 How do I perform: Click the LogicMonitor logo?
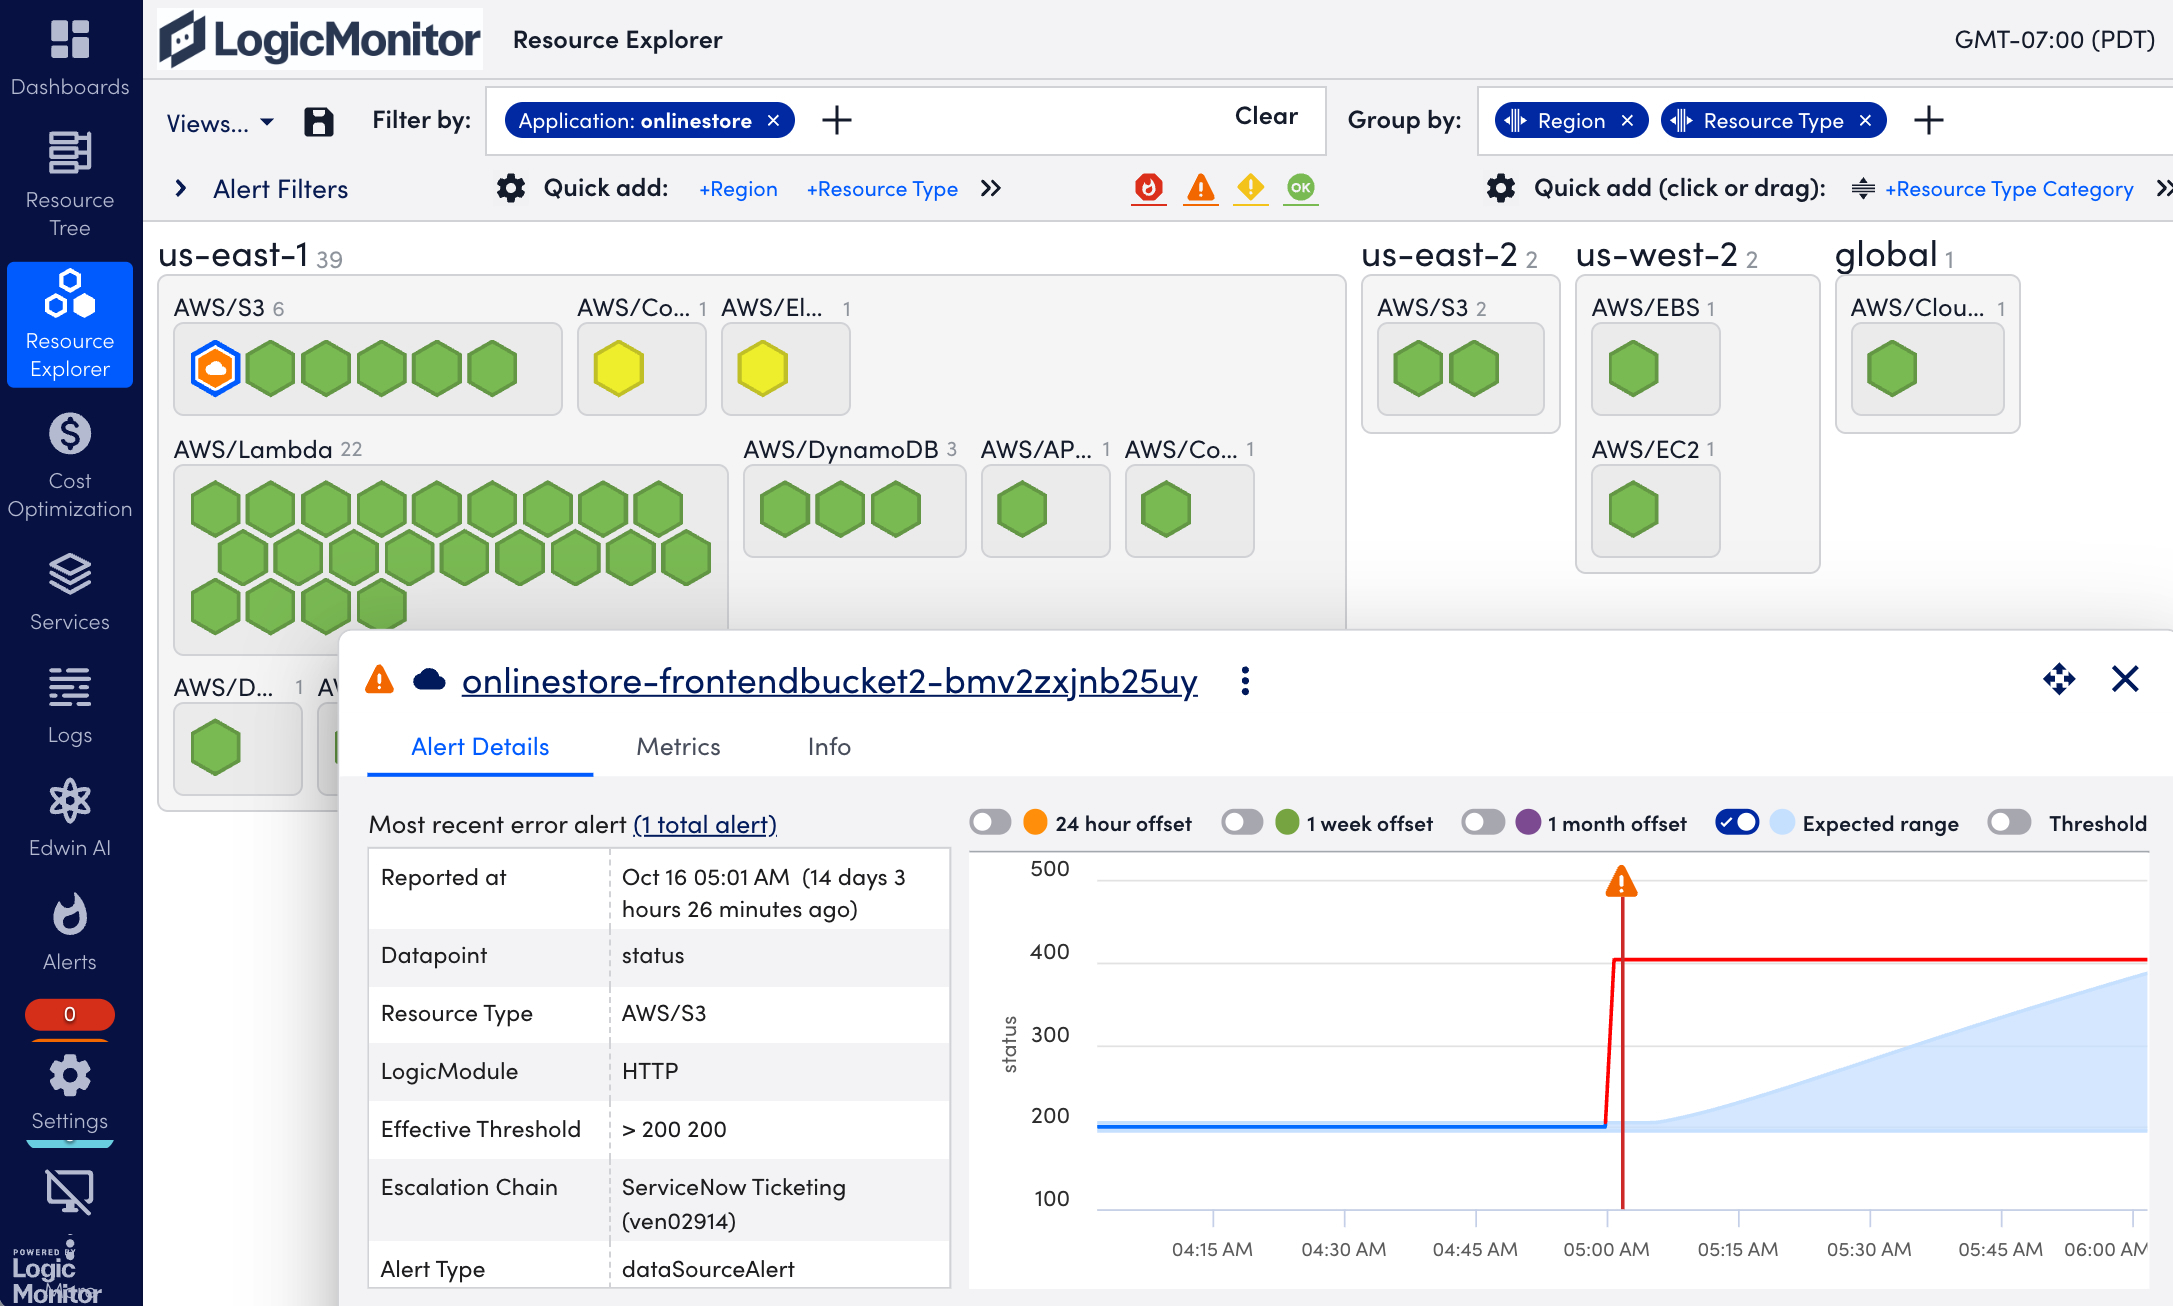pos(320,40)
